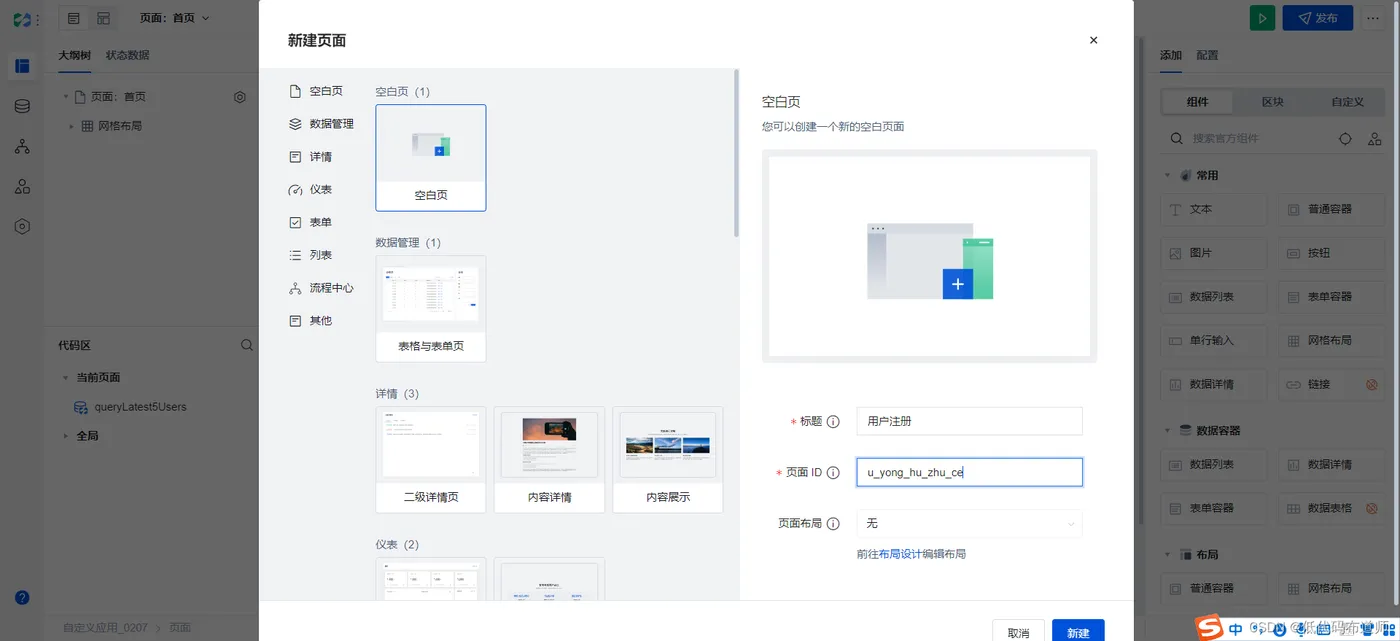The width and height of the screenshot is (1400, 641).
Task: Select the 空白页 template thumbnail
Action: point(431,158)
